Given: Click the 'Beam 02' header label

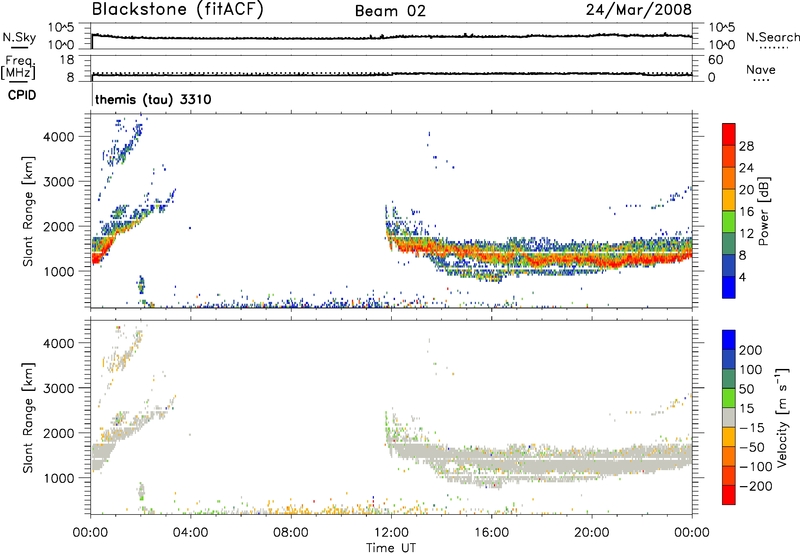Looking at the screenshot, I should [390, 11].
